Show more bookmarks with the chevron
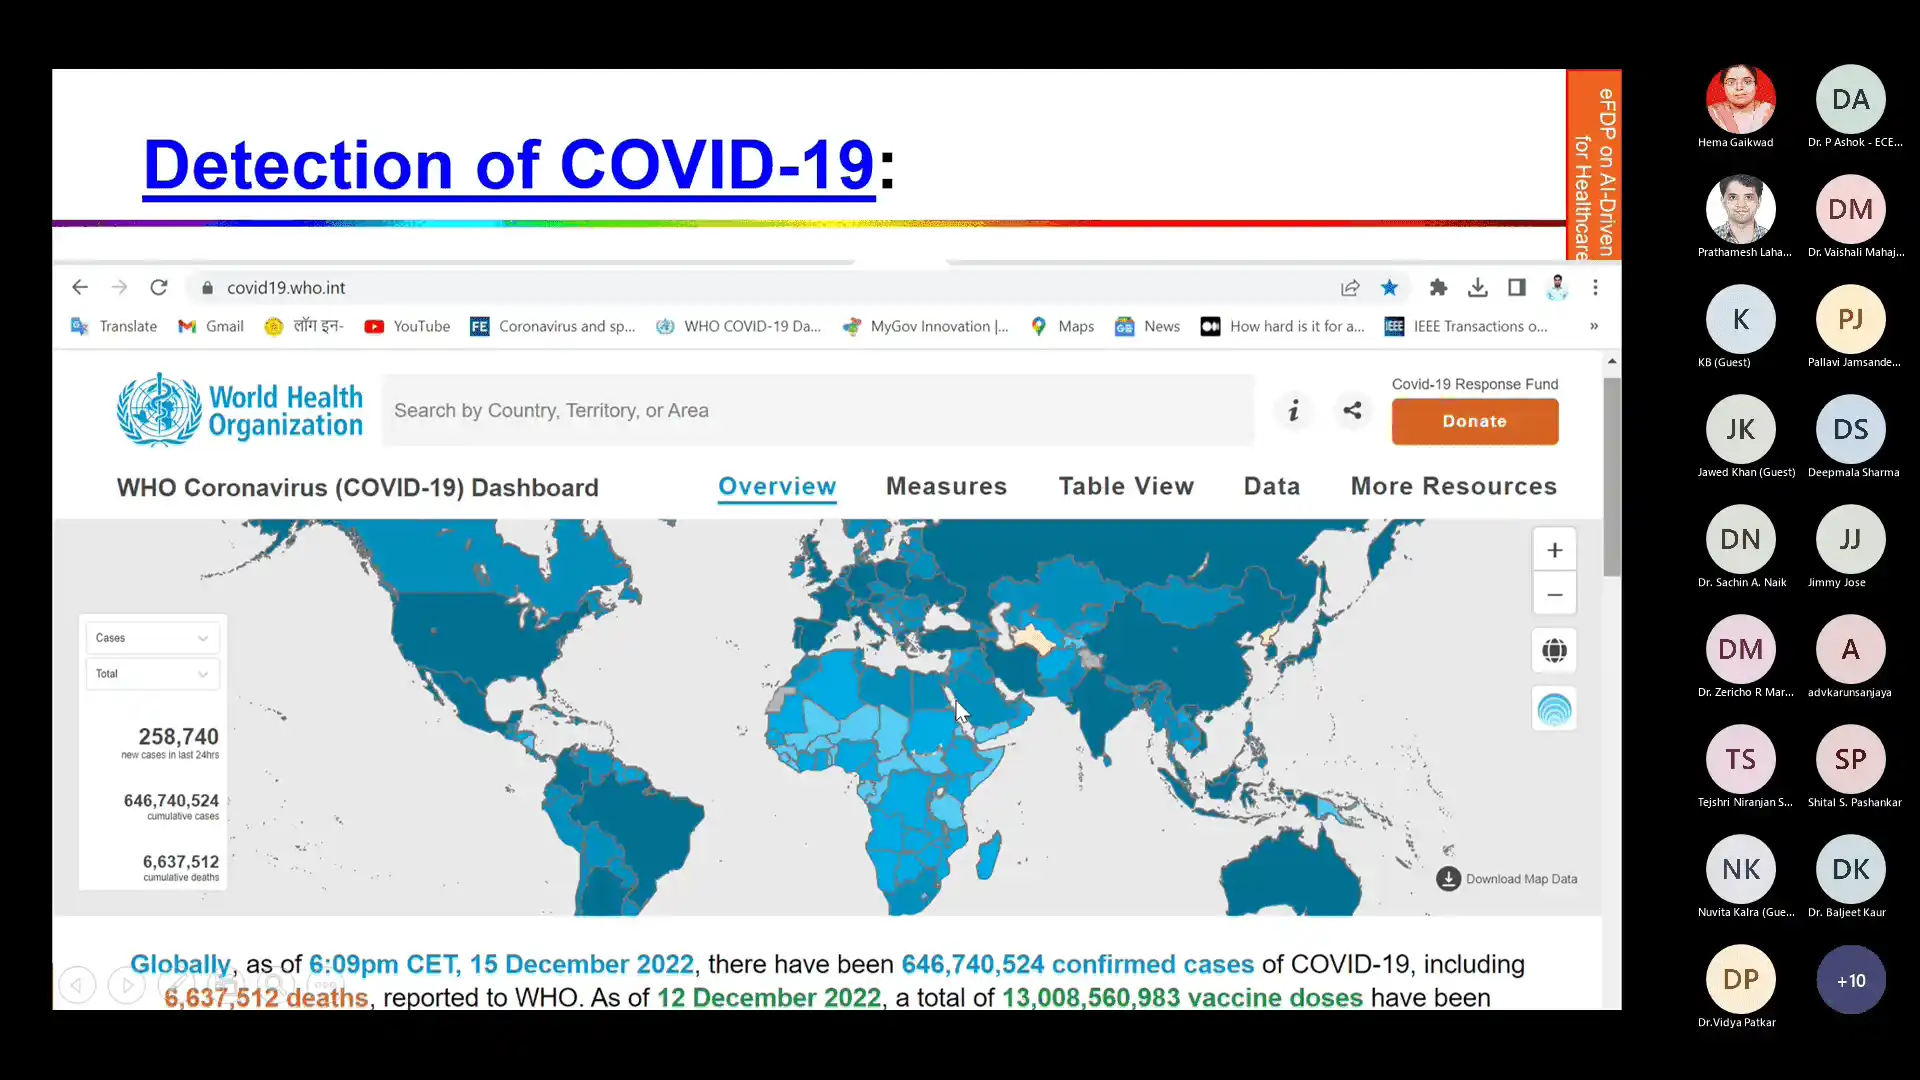This screenshot has width=1920, height=1080. [1594, 326]
